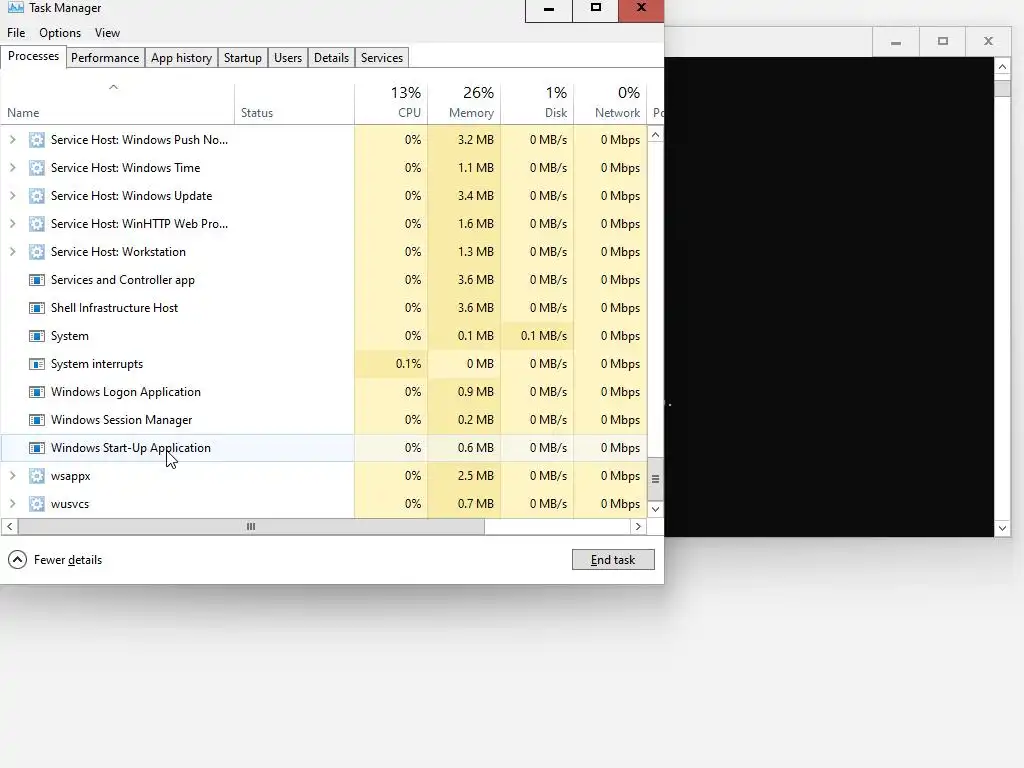Expand Service Host: Windows Update row

(x=12, y=196)
